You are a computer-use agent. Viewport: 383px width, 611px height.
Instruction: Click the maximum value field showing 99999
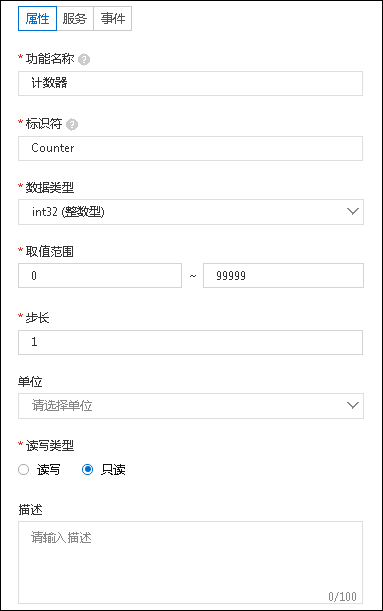pos(283,275)
